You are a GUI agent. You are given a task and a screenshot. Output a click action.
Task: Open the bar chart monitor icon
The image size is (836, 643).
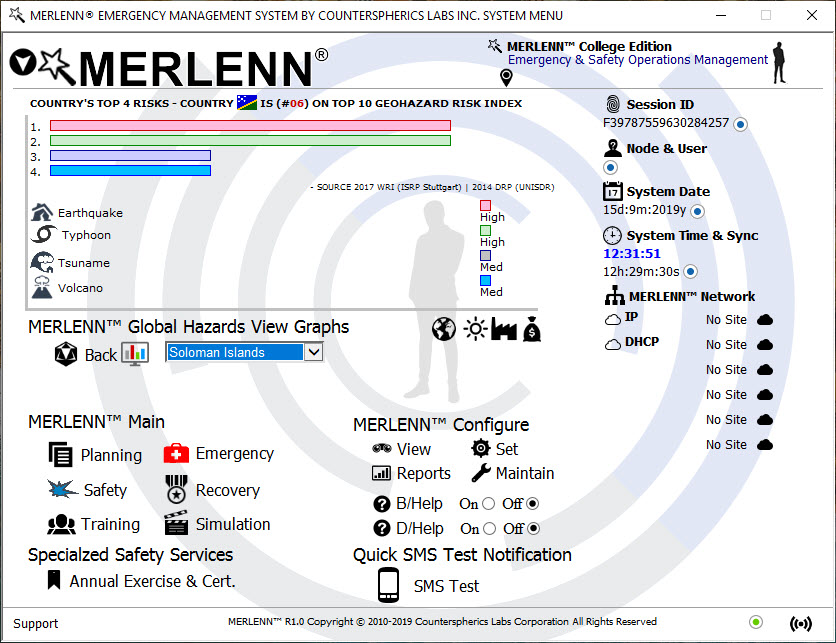point(135,353)
